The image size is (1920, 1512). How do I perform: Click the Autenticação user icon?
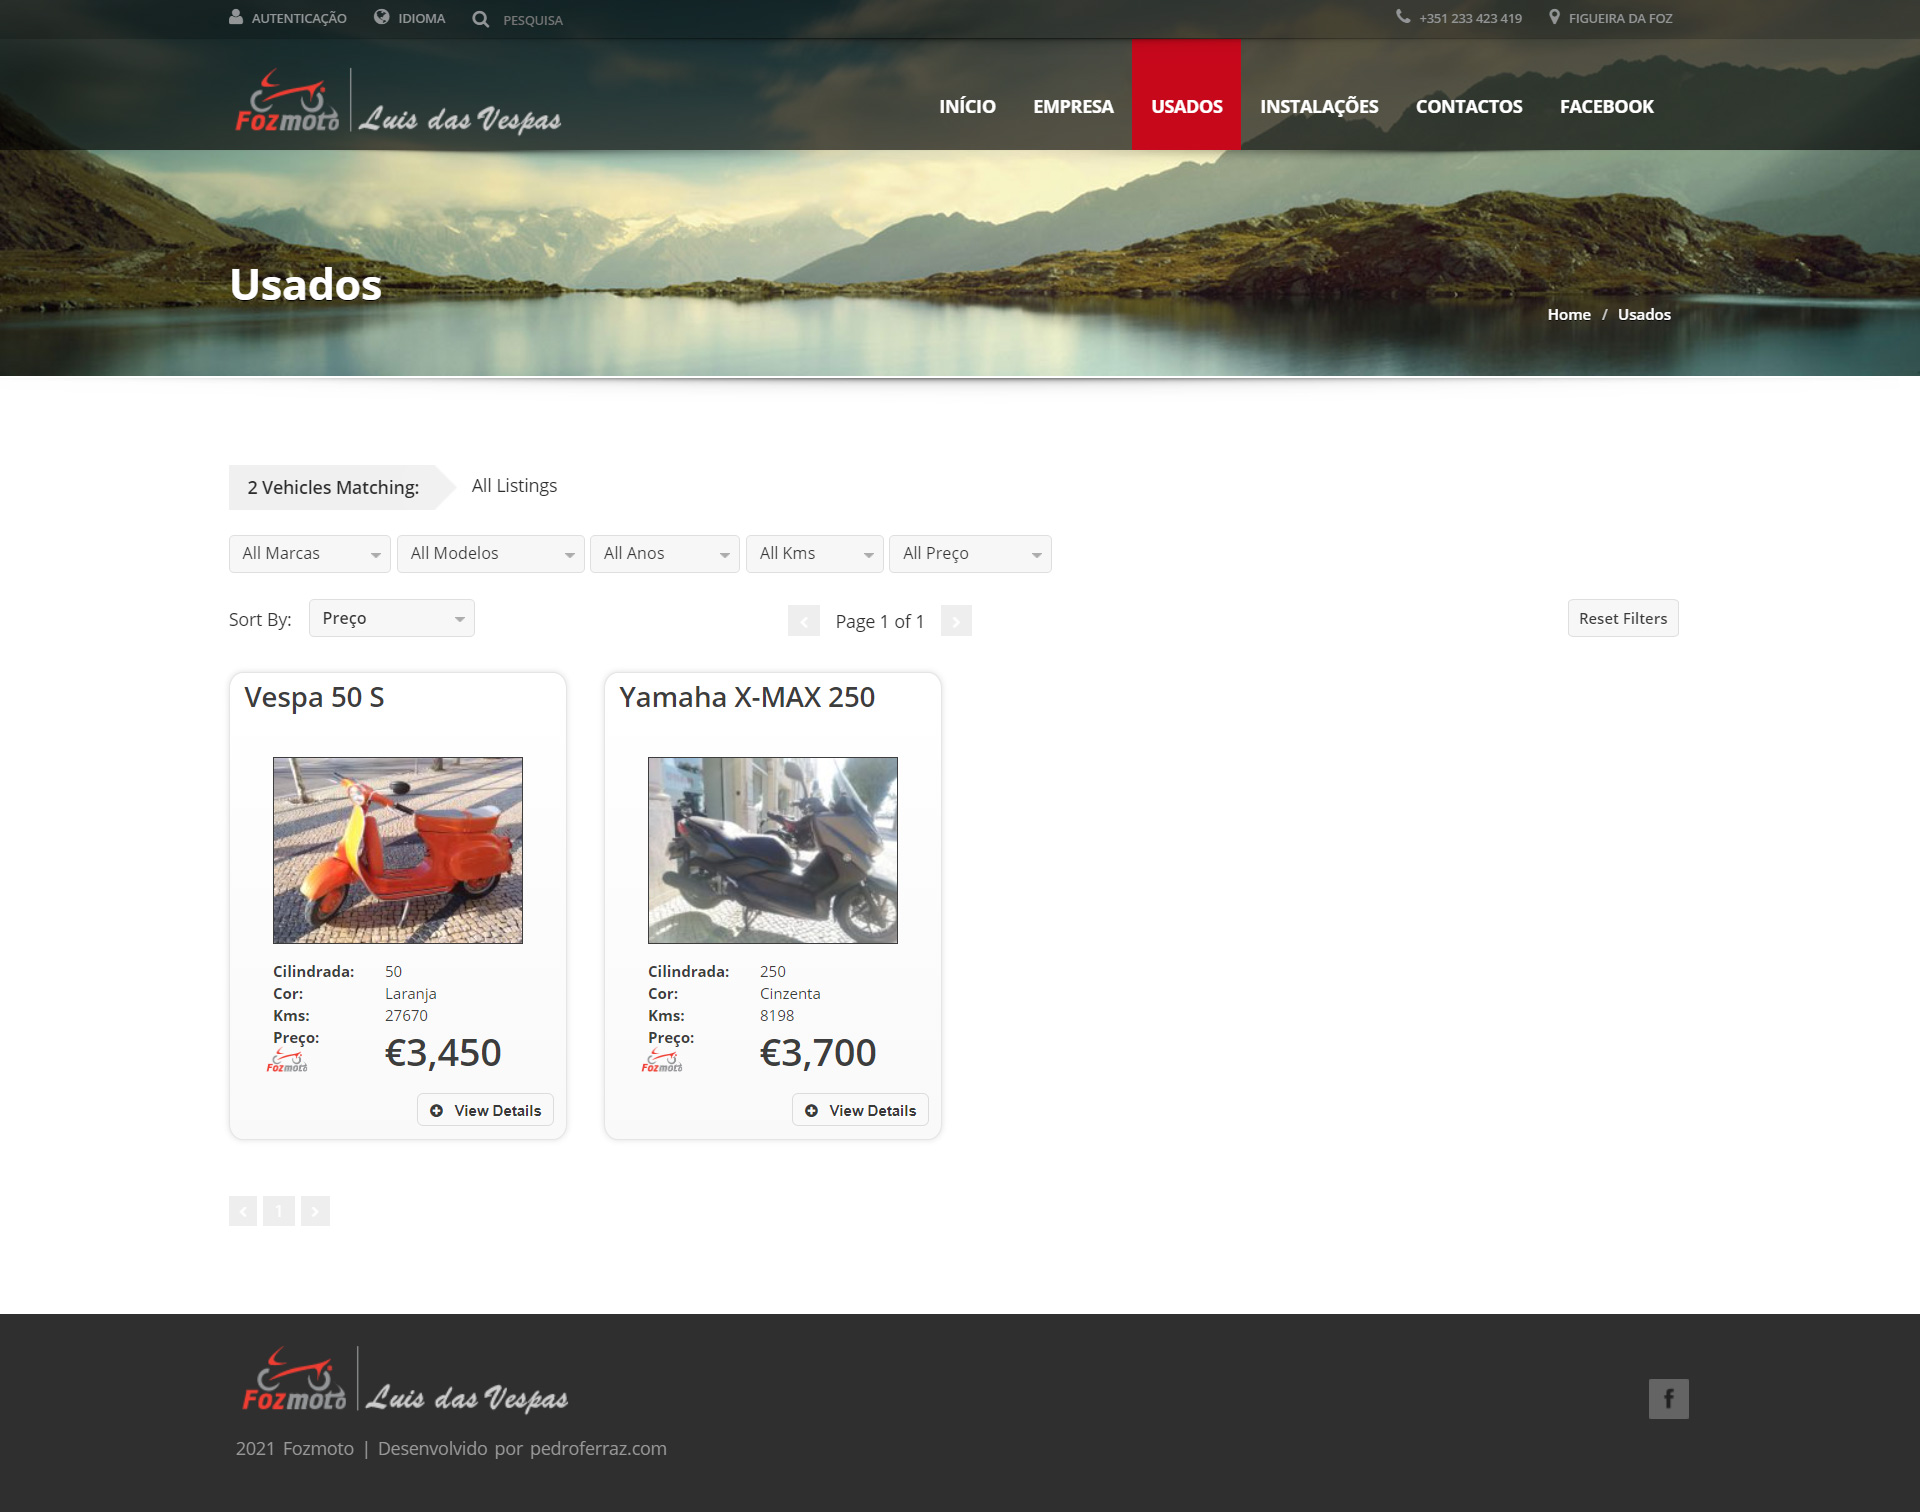coord(236,17)
